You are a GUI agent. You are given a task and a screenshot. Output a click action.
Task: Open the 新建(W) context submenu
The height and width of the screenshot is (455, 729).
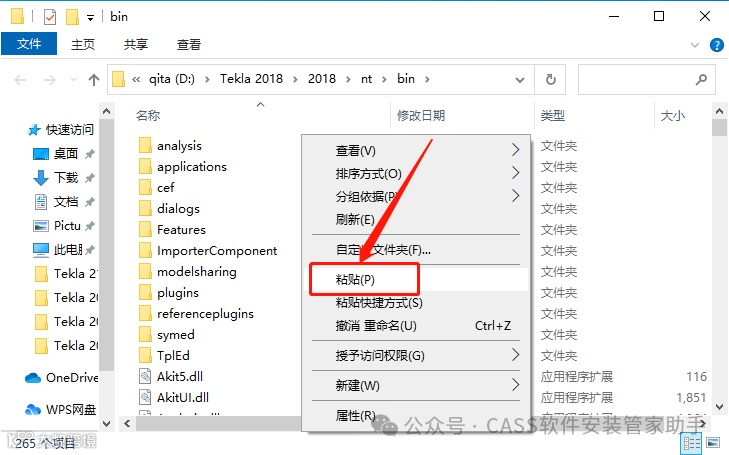[x=416, y=385]
